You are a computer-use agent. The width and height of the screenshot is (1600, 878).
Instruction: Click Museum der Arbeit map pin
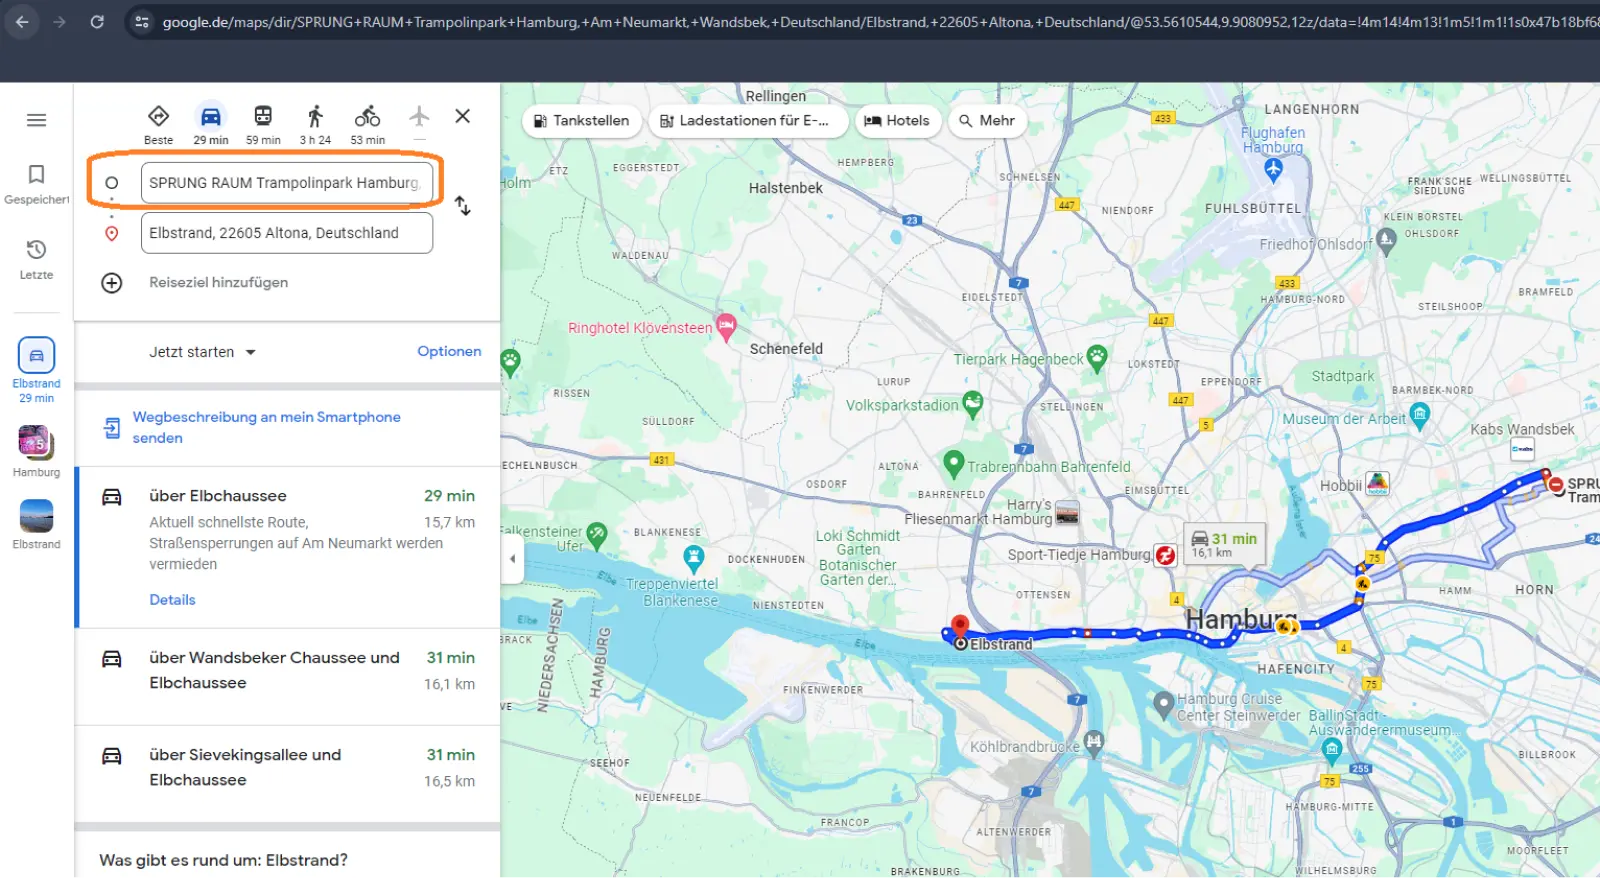[1419, 415]
